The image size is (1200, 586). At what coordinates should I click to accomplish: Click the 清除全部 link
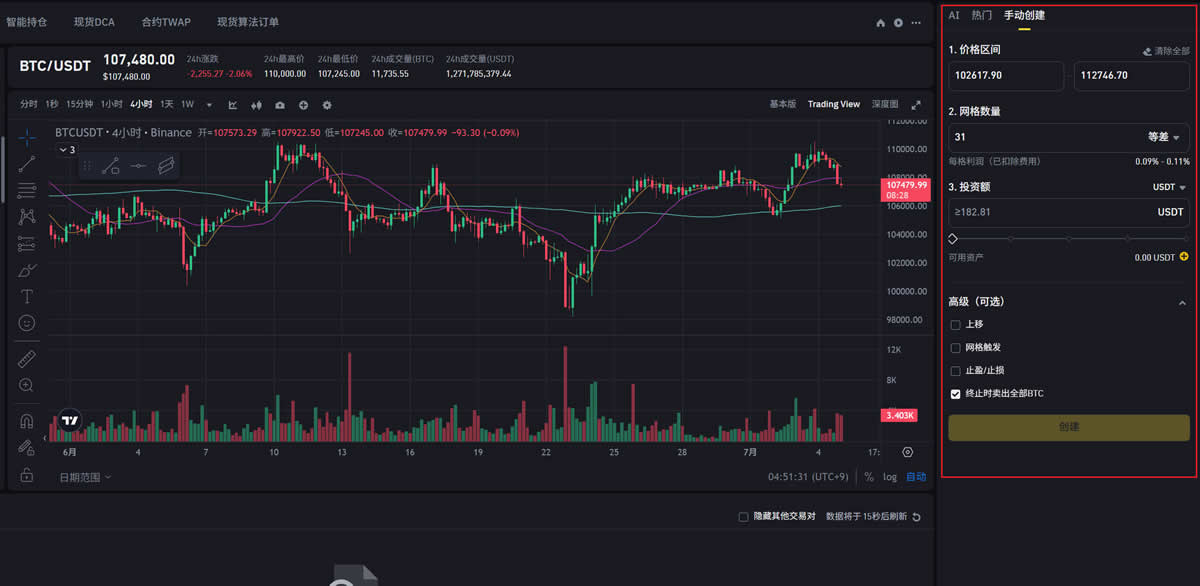[x=1166, y=50]
